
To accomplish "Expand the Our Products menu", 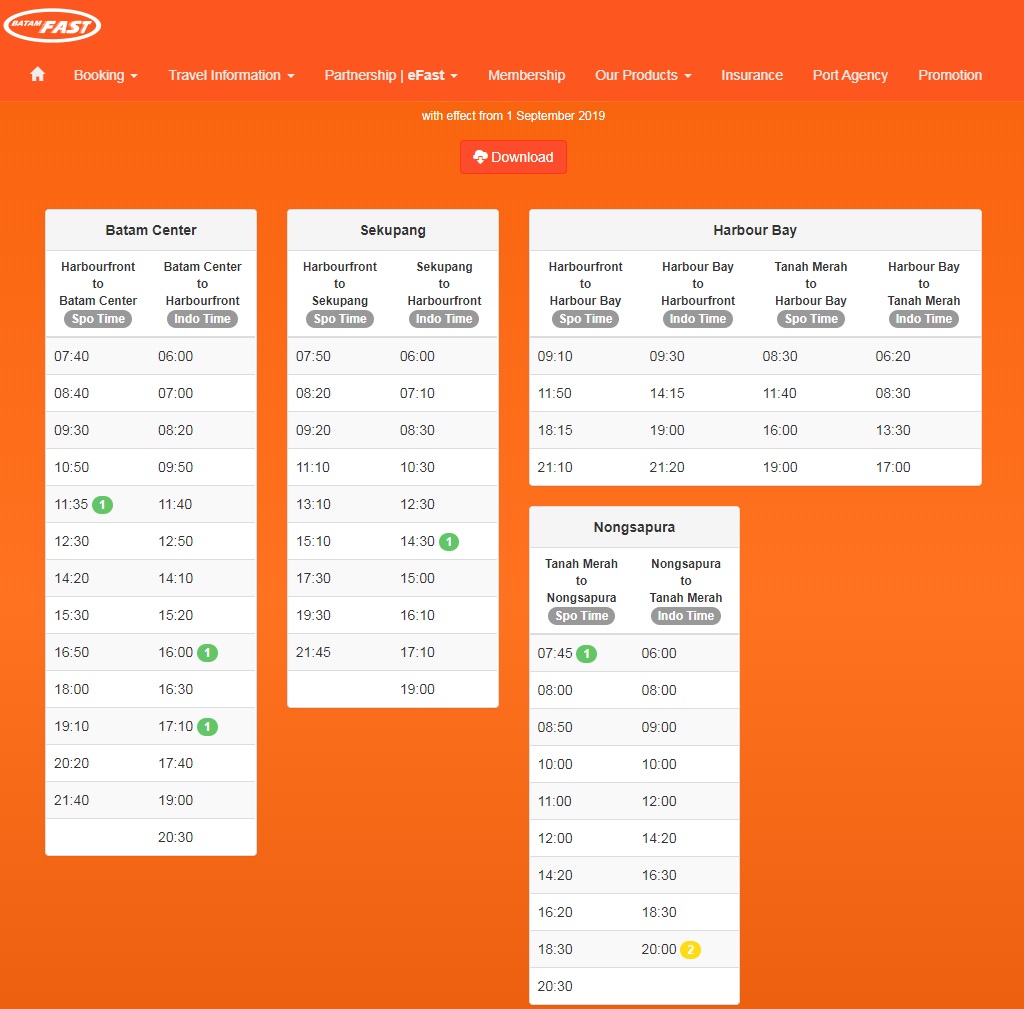I will coord(643,75).
